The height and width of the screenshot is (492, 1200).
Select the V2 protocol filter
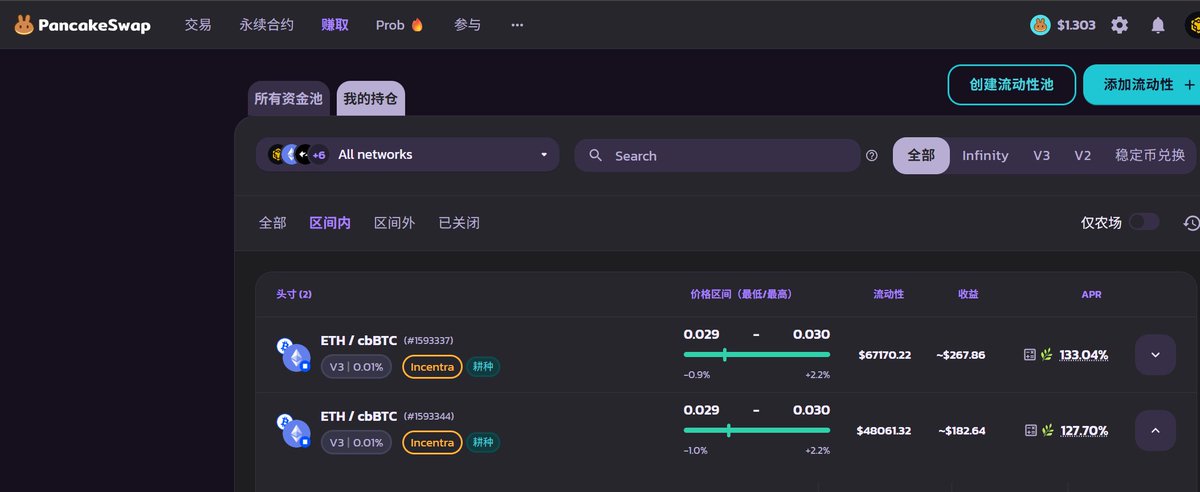point(1083,156)
